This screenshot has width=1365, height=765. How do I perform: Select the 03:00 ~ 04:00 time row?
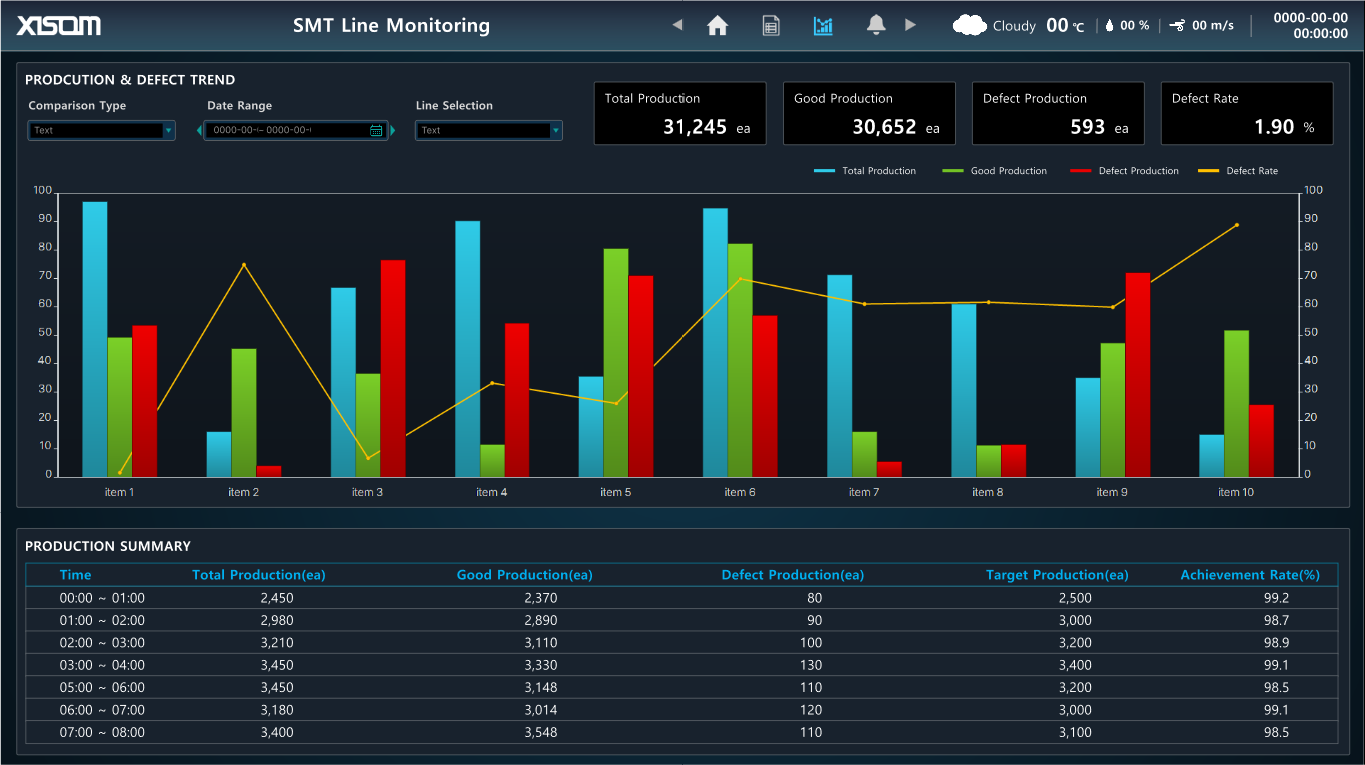coord(681,665)
